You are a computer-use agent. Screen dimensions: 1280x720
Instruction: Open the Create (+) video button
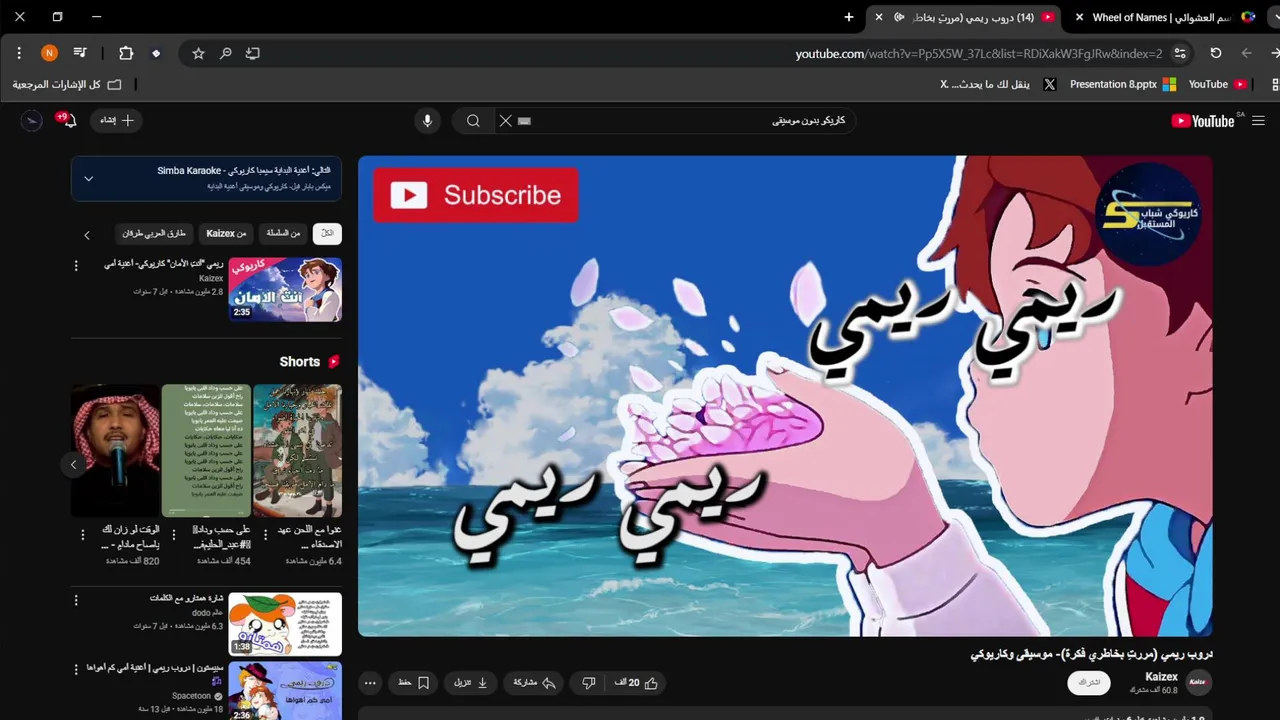tap(116, 120)
